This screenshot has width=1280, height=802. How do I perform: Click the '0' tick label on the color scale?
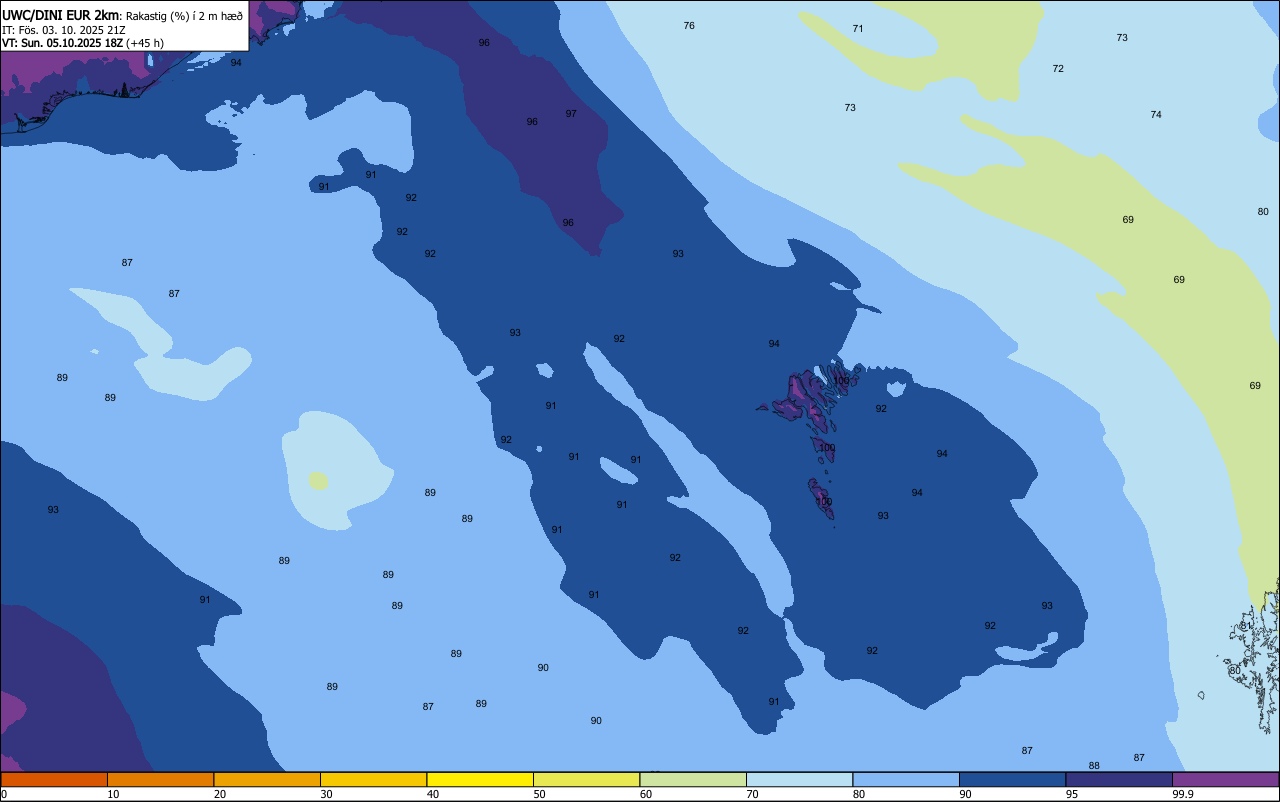click(x=4, y=794)
